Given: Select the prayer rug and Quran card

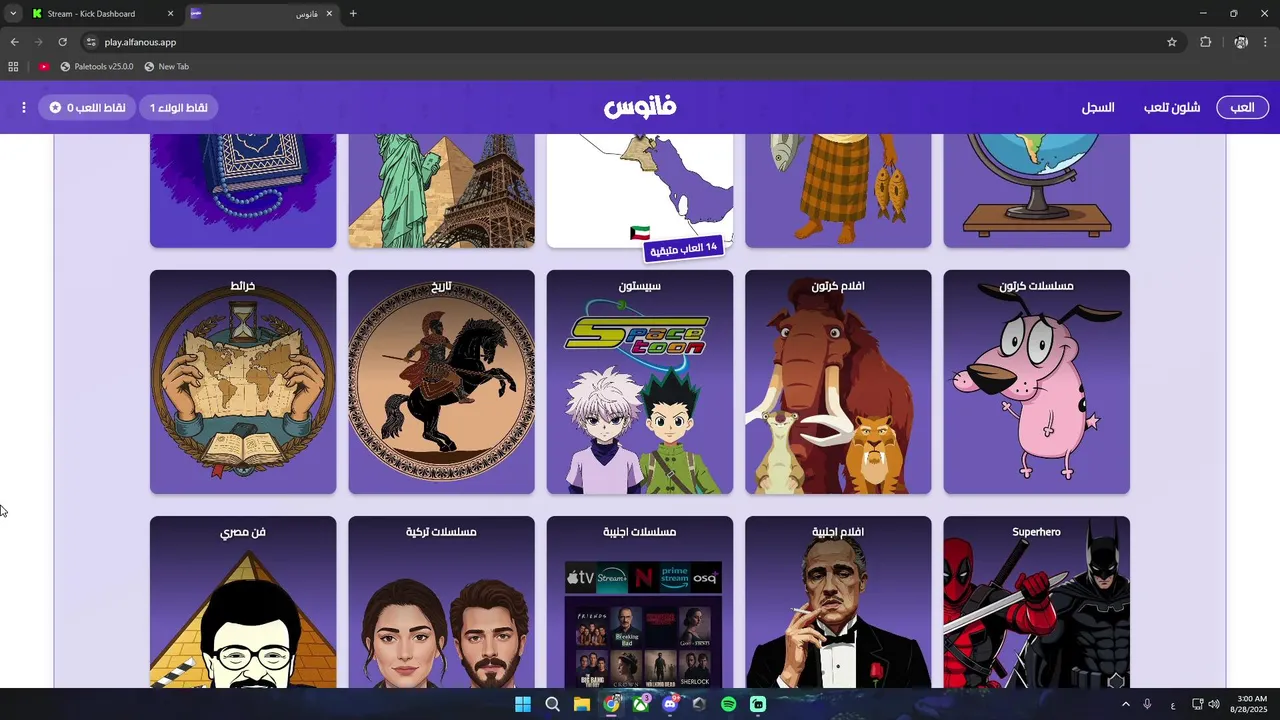Looking at the screenshot, I should coord(243,191).
